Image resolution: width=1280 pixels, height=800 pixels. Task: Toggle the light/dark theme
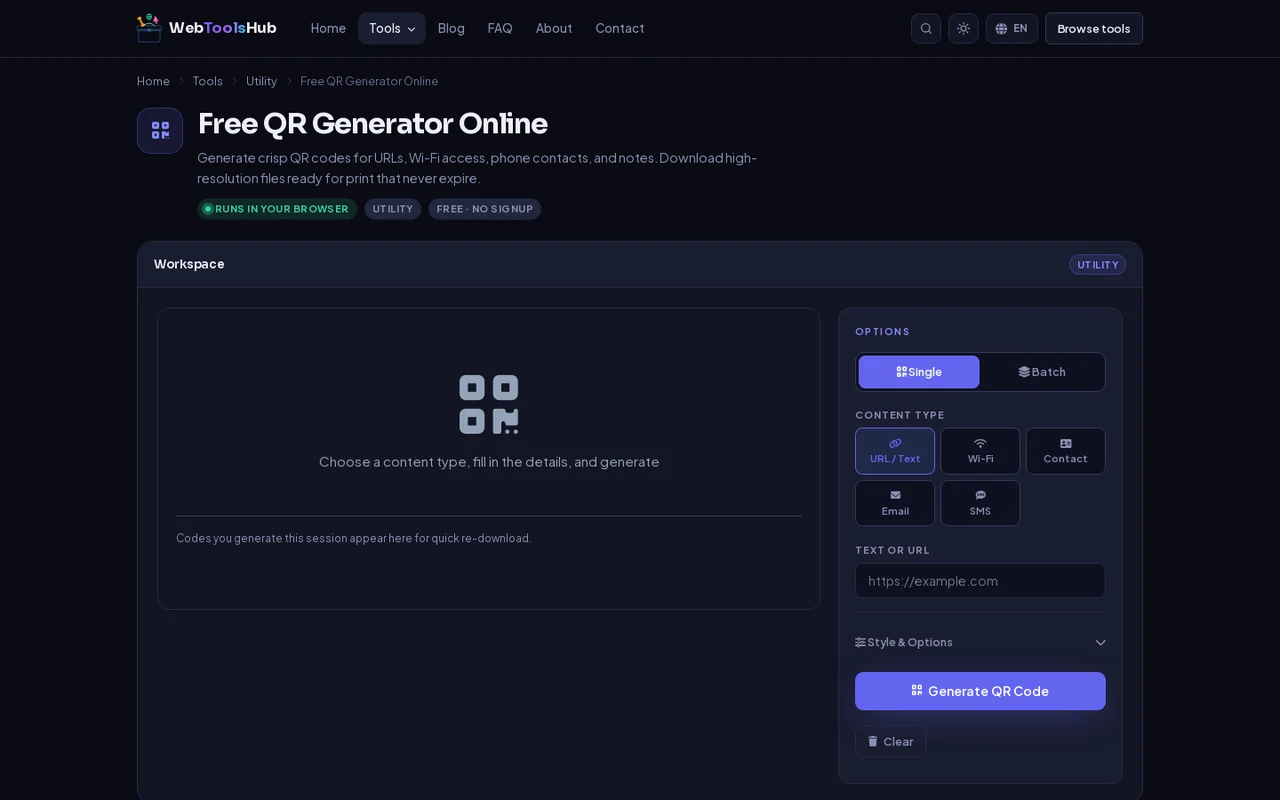963,28
